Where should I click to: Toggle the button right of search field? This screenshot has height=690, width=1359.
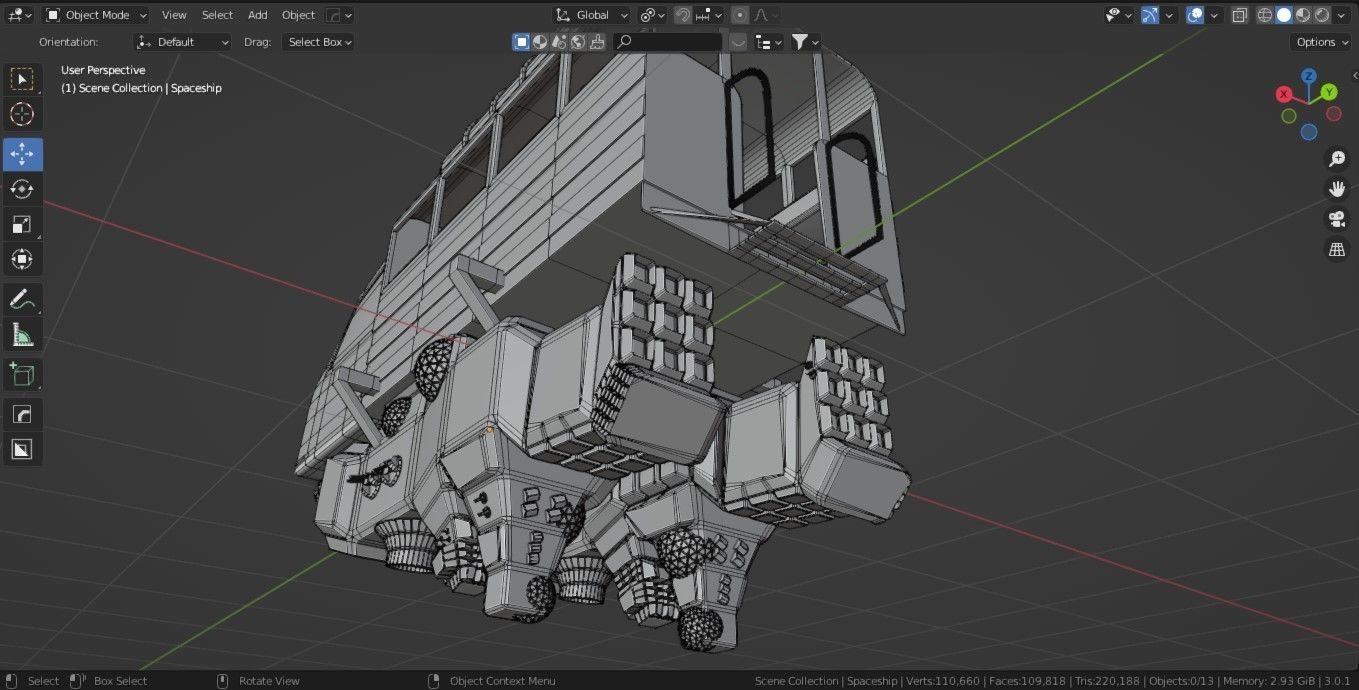(x=738, y=42)
